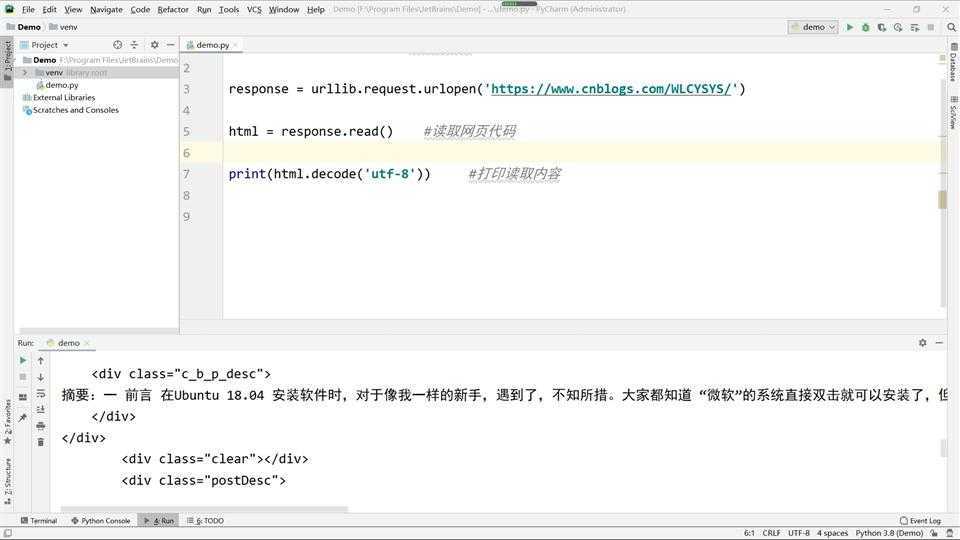Click Python 3.8 (Demo) interpreter in status bar
960x540 pixels.
tap(889, 533)
